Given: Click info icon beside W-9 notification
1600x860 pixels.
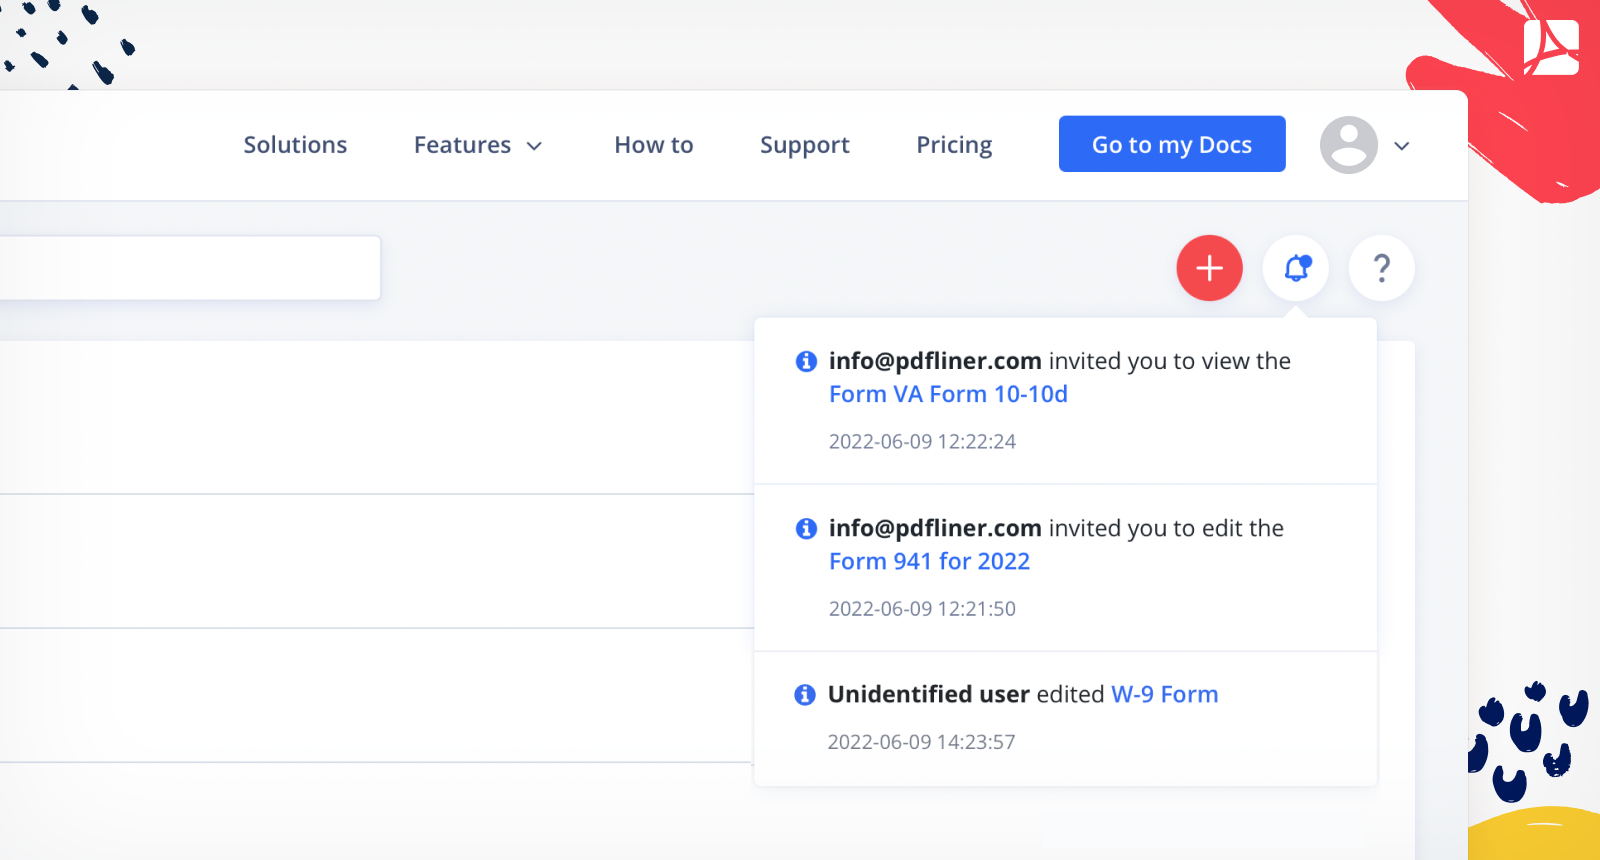Looking at the screenshot, I should coord(805,694).
